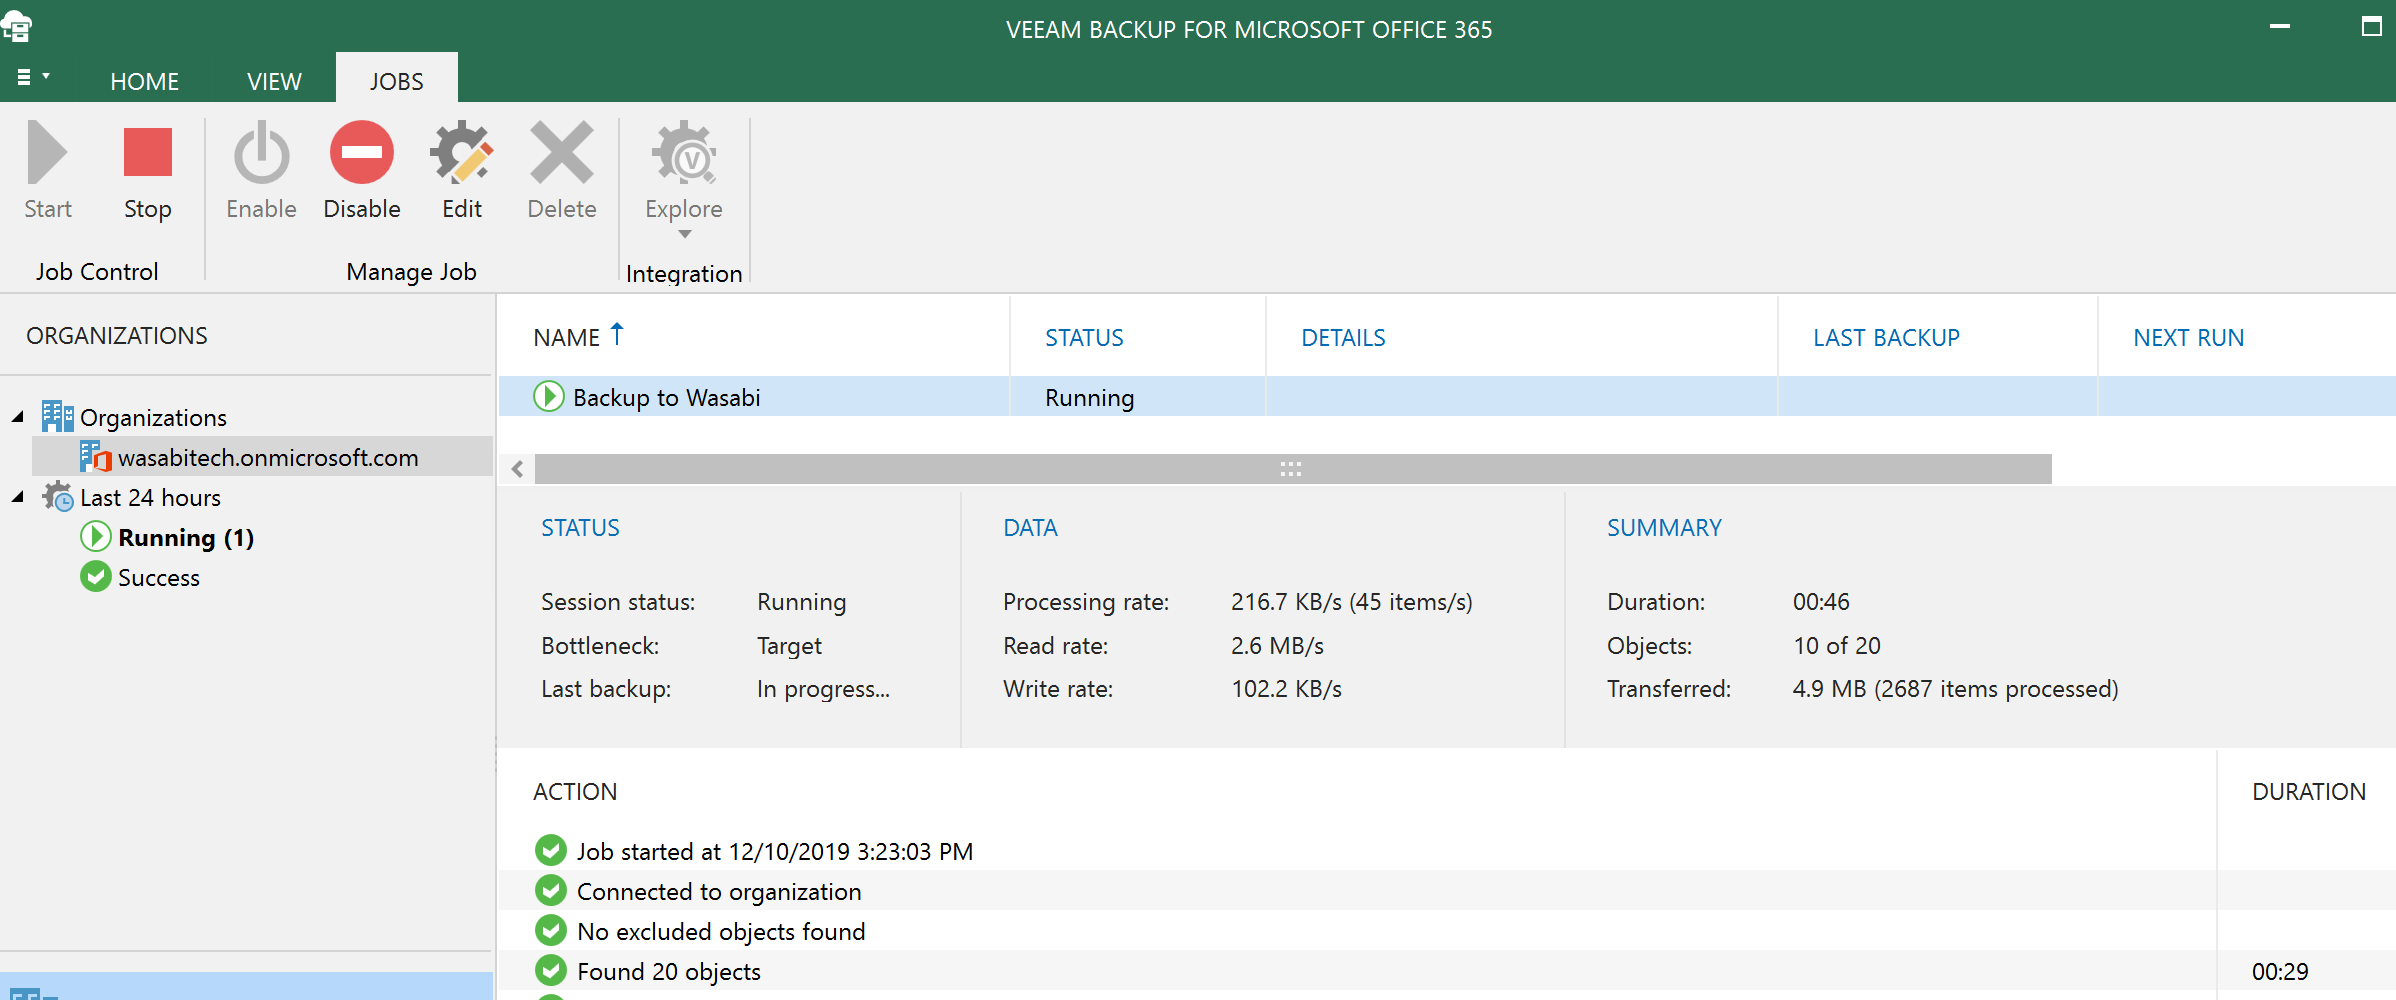Click the Delete job X icon
Viewport: 2396px width, 1000px height.
(562, 152)
